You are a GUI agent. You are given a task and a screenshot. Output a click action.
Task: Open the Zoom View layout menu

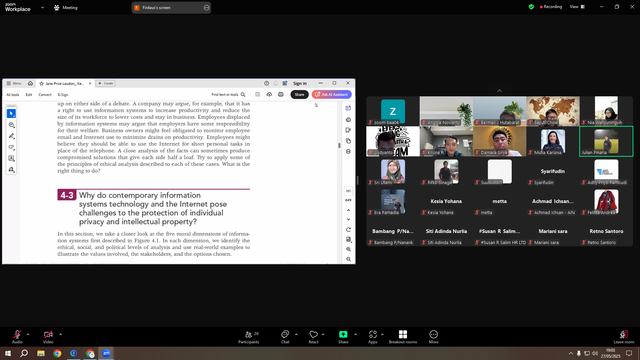577,7
